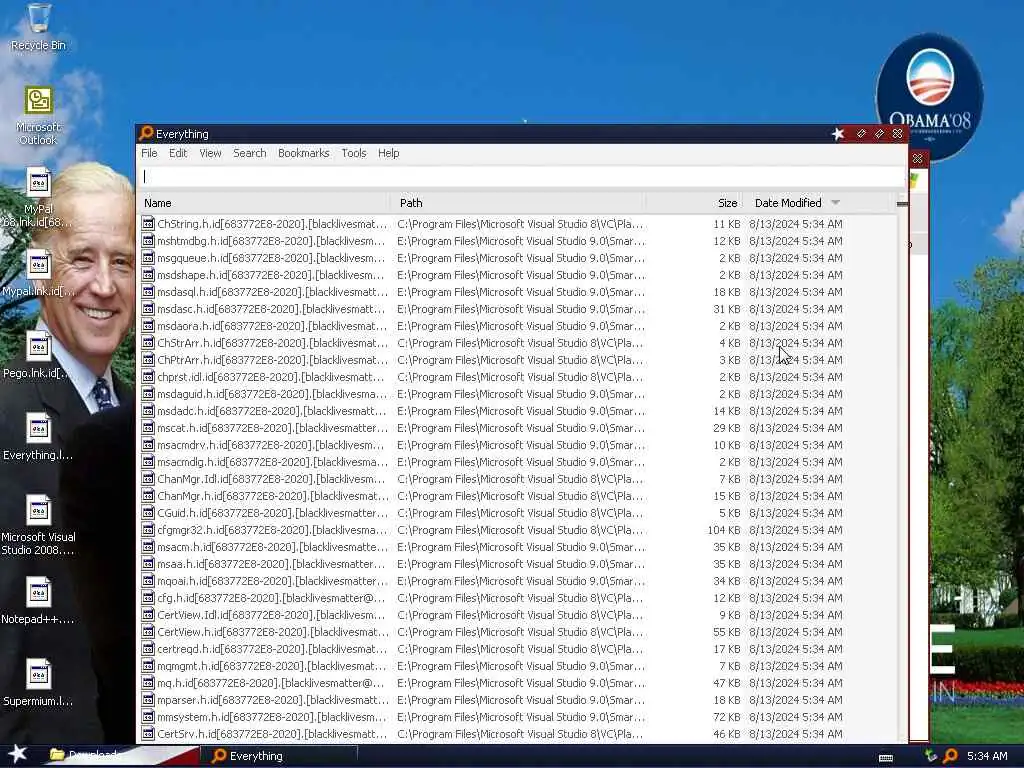Click the file icon of CGuid.h row

click(148, 513)
